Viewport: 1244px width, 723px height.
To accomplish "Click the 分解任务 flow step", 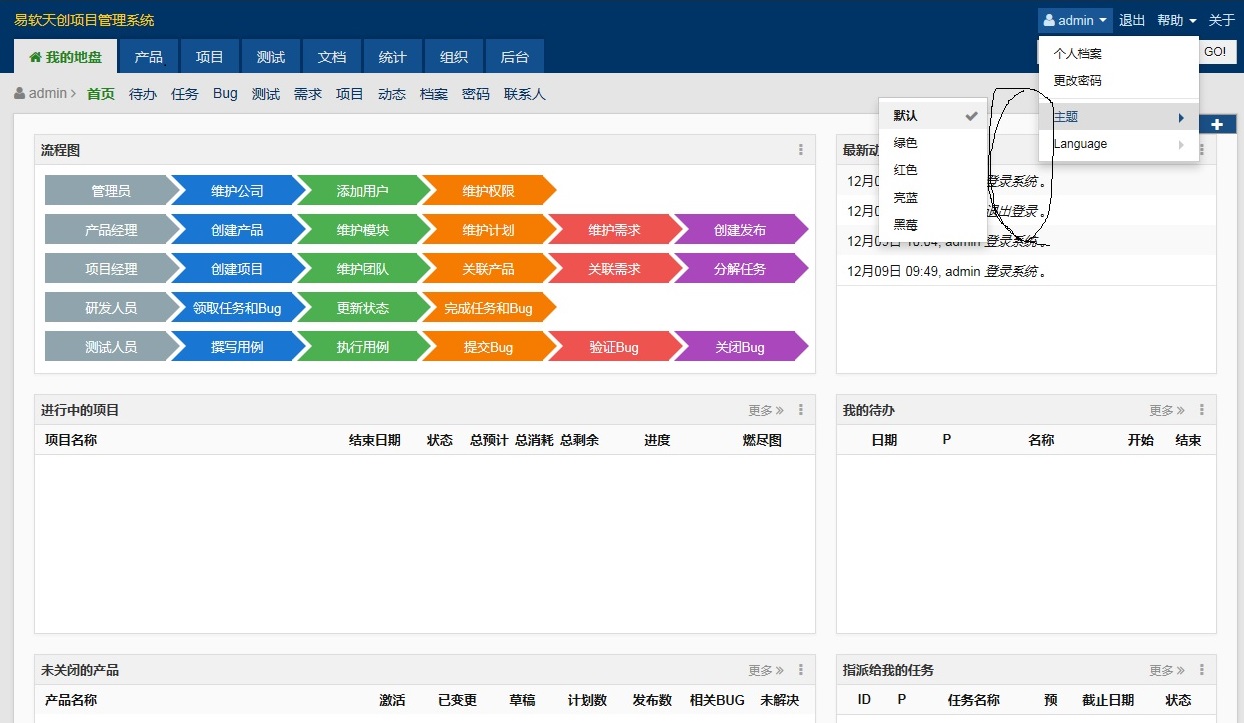I will coord(740,268).
